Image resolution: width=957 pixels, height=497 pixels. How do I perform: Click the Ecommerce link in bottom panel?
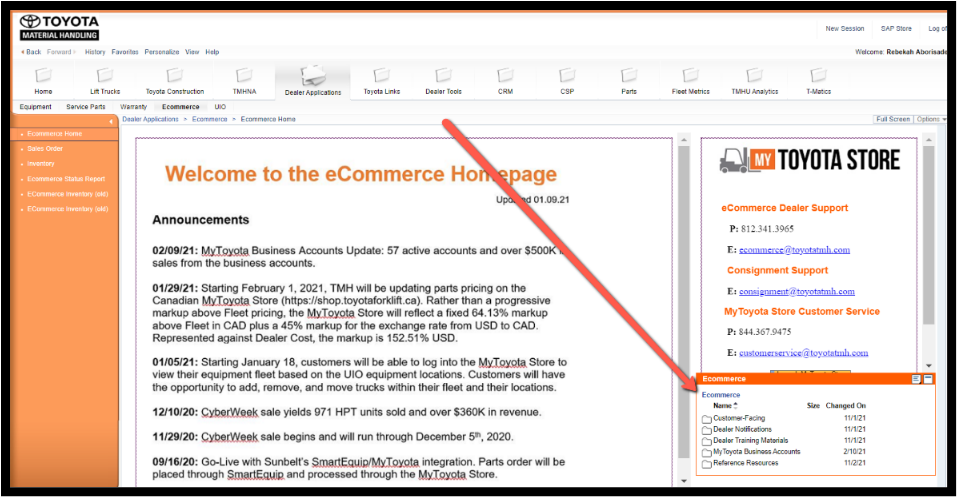(720, 395)
